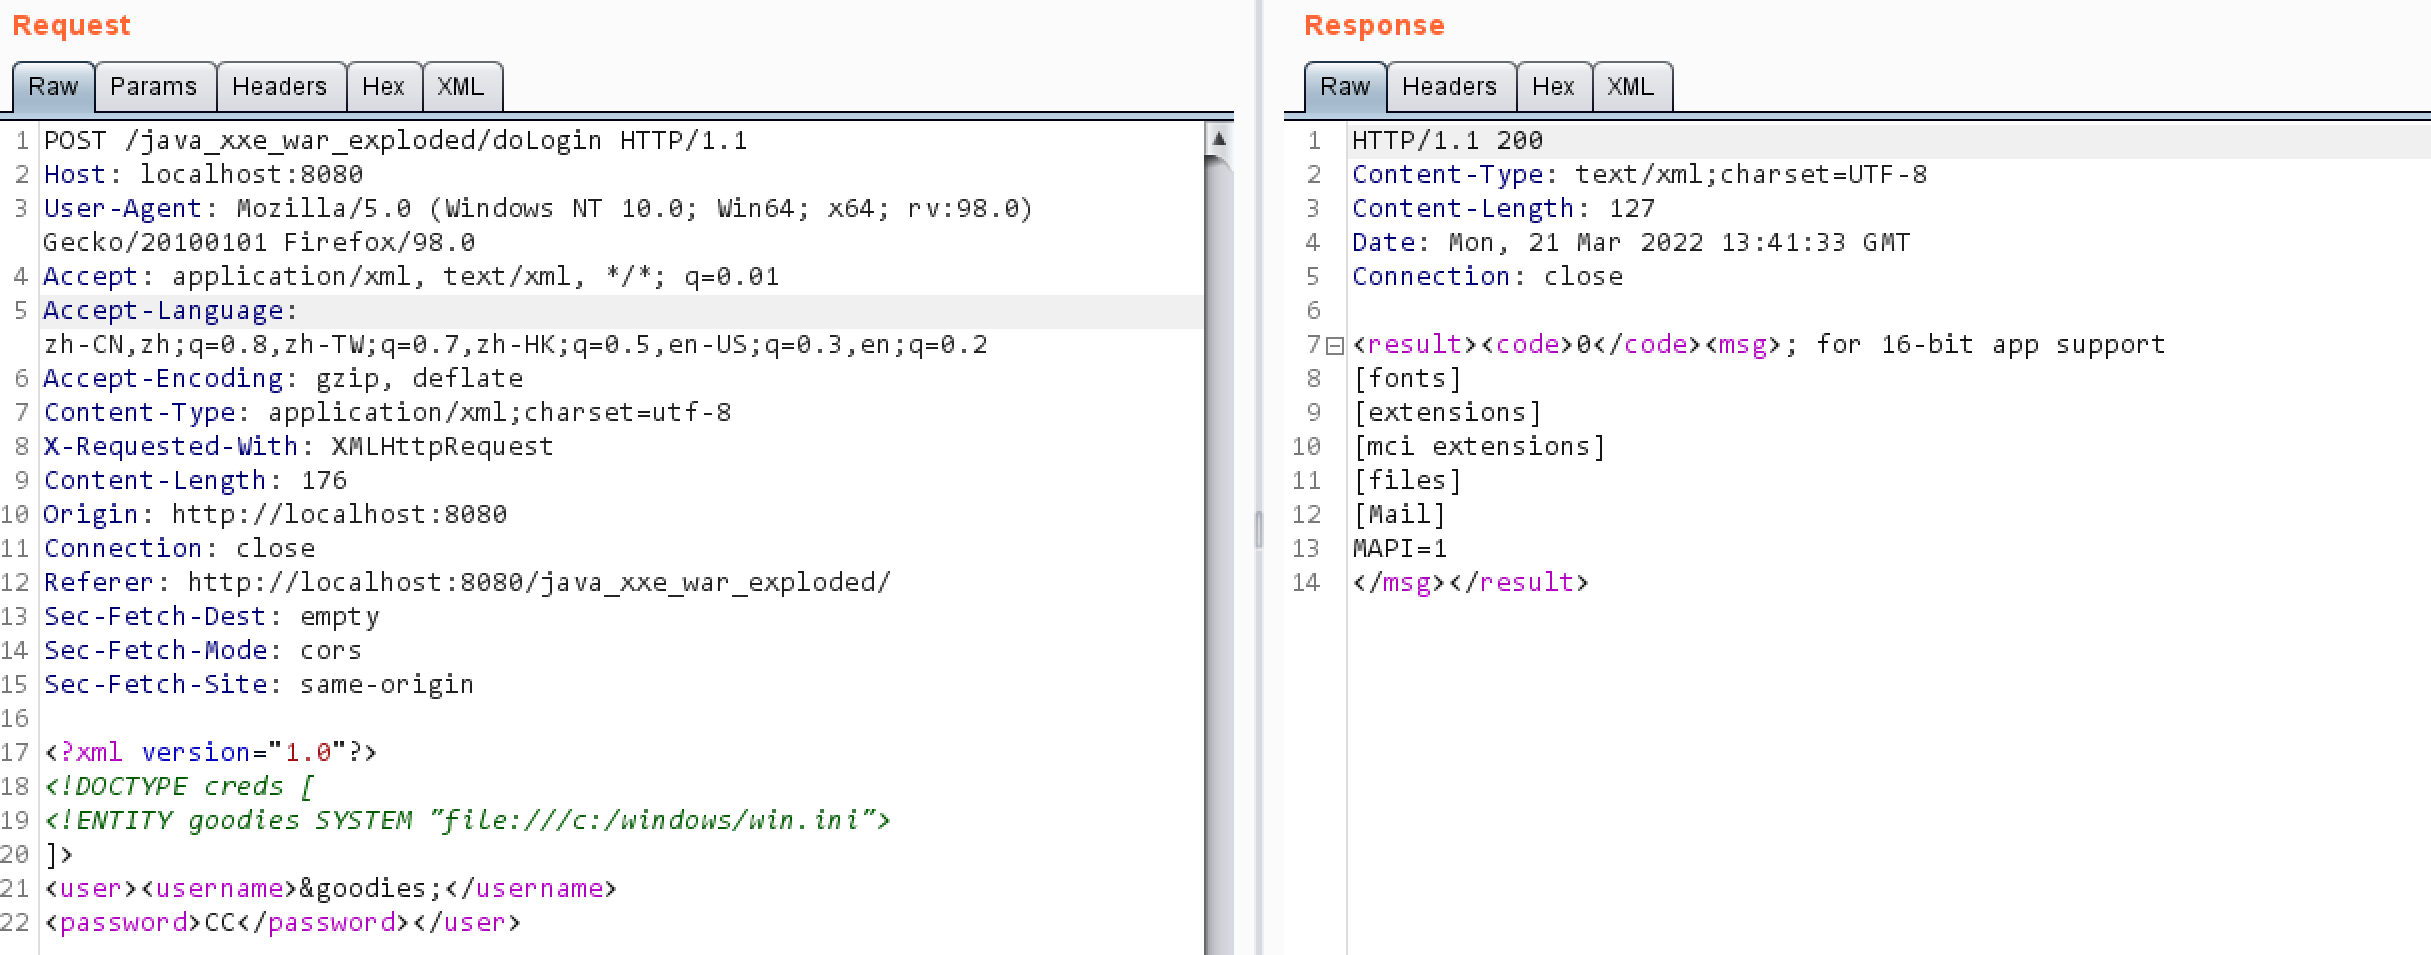Click the response Content-Type text/xml line

pyautogui.click(x=1639, y=174)
